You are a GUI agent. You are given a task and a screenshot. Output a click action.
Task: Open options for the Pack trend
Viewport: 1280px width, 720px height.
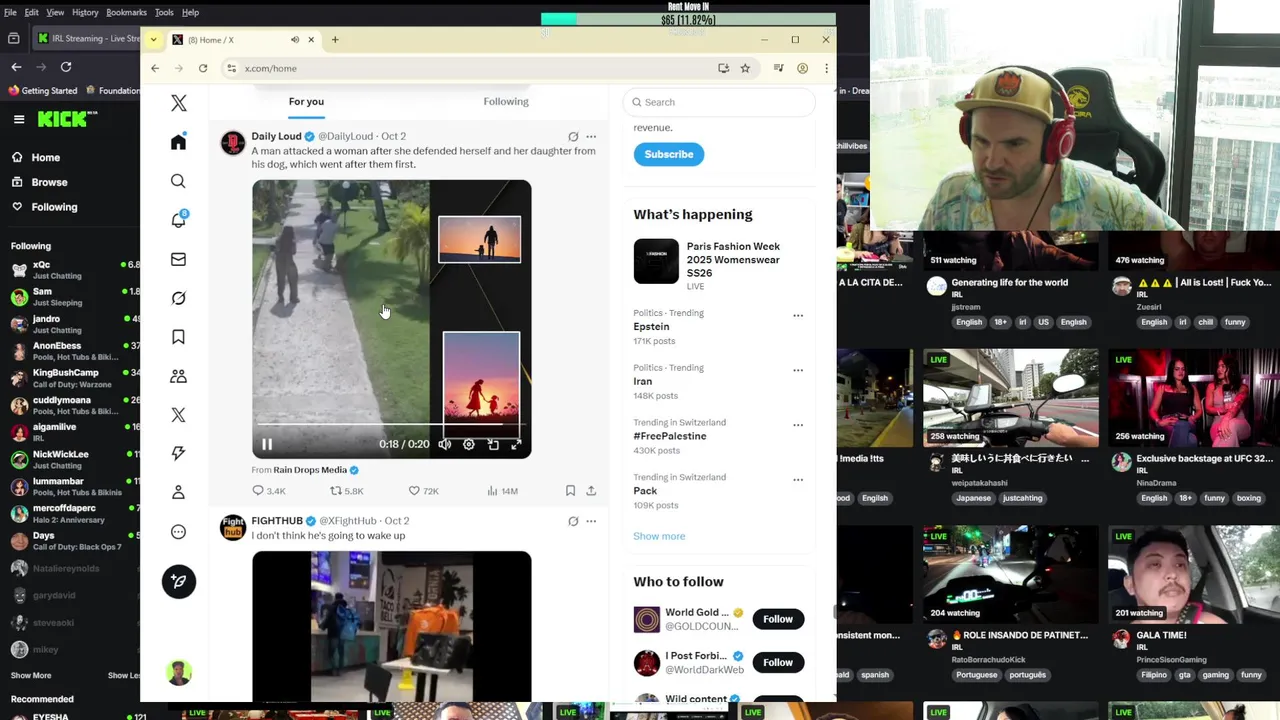(798, 480)
